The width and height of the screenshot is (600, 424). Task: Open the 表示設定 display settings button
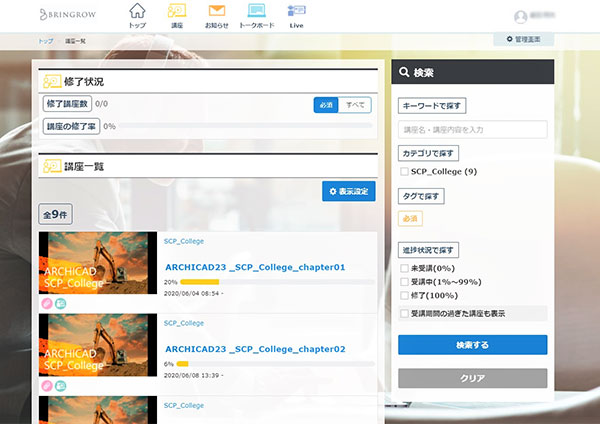349,191
